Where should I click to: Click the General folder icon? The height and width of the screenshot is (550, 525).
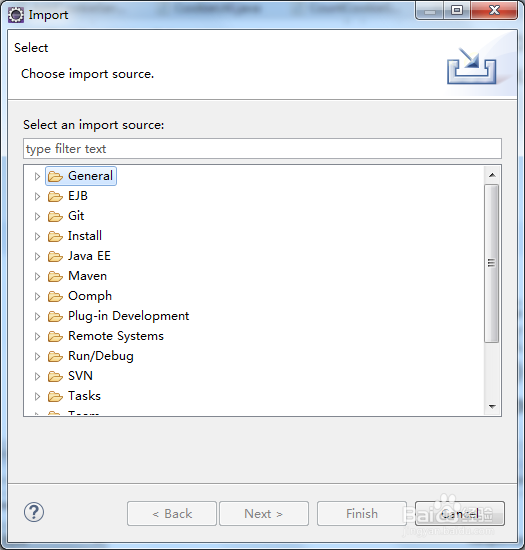pos(55,176)
